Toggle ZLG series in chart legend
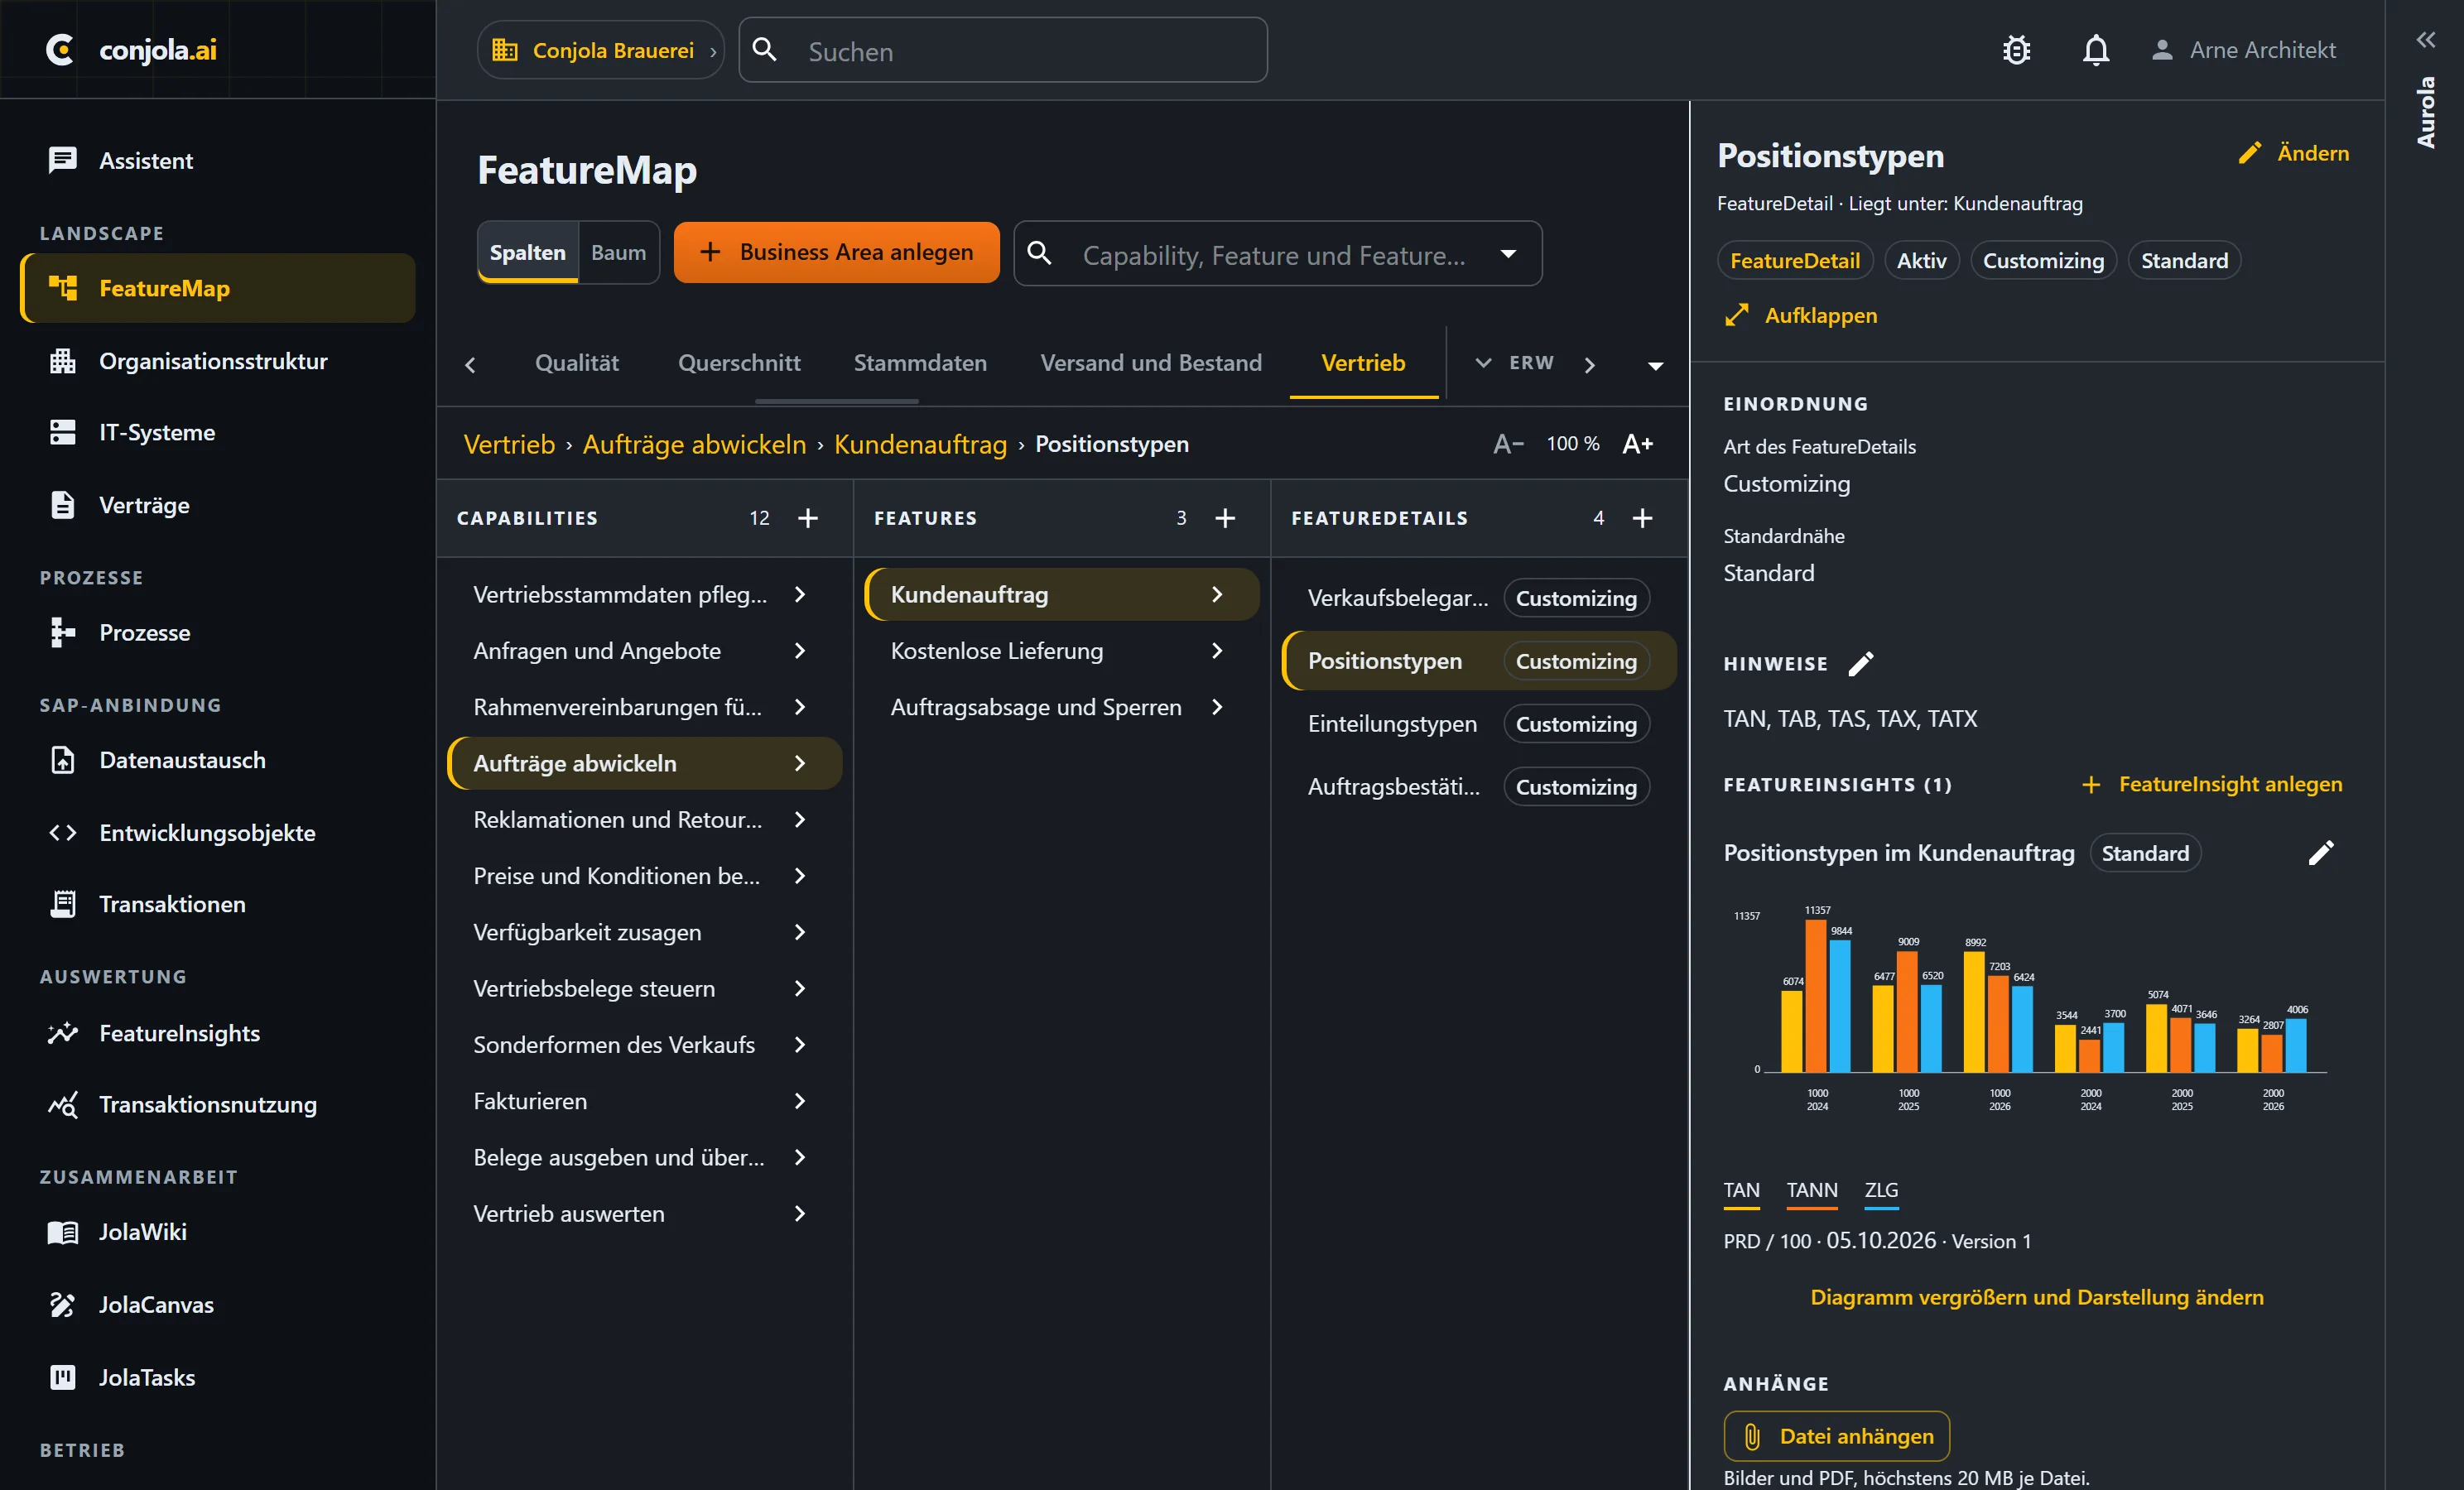The image size is (2464, 1490). (1881, 1191)
